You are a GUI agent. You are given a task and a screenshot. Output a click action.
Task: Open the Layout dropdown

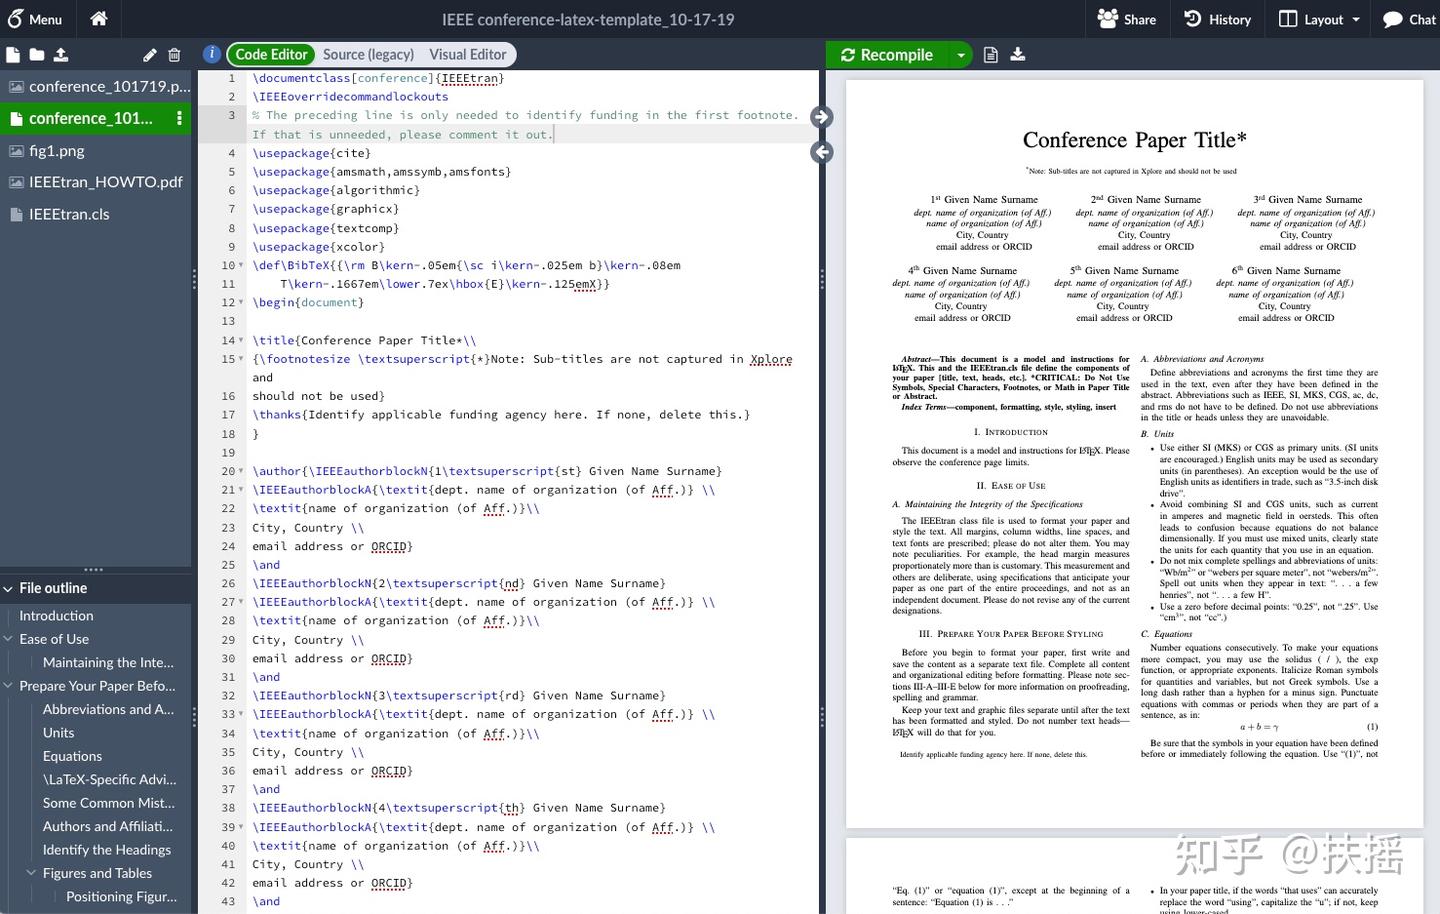click(1320, 19)
